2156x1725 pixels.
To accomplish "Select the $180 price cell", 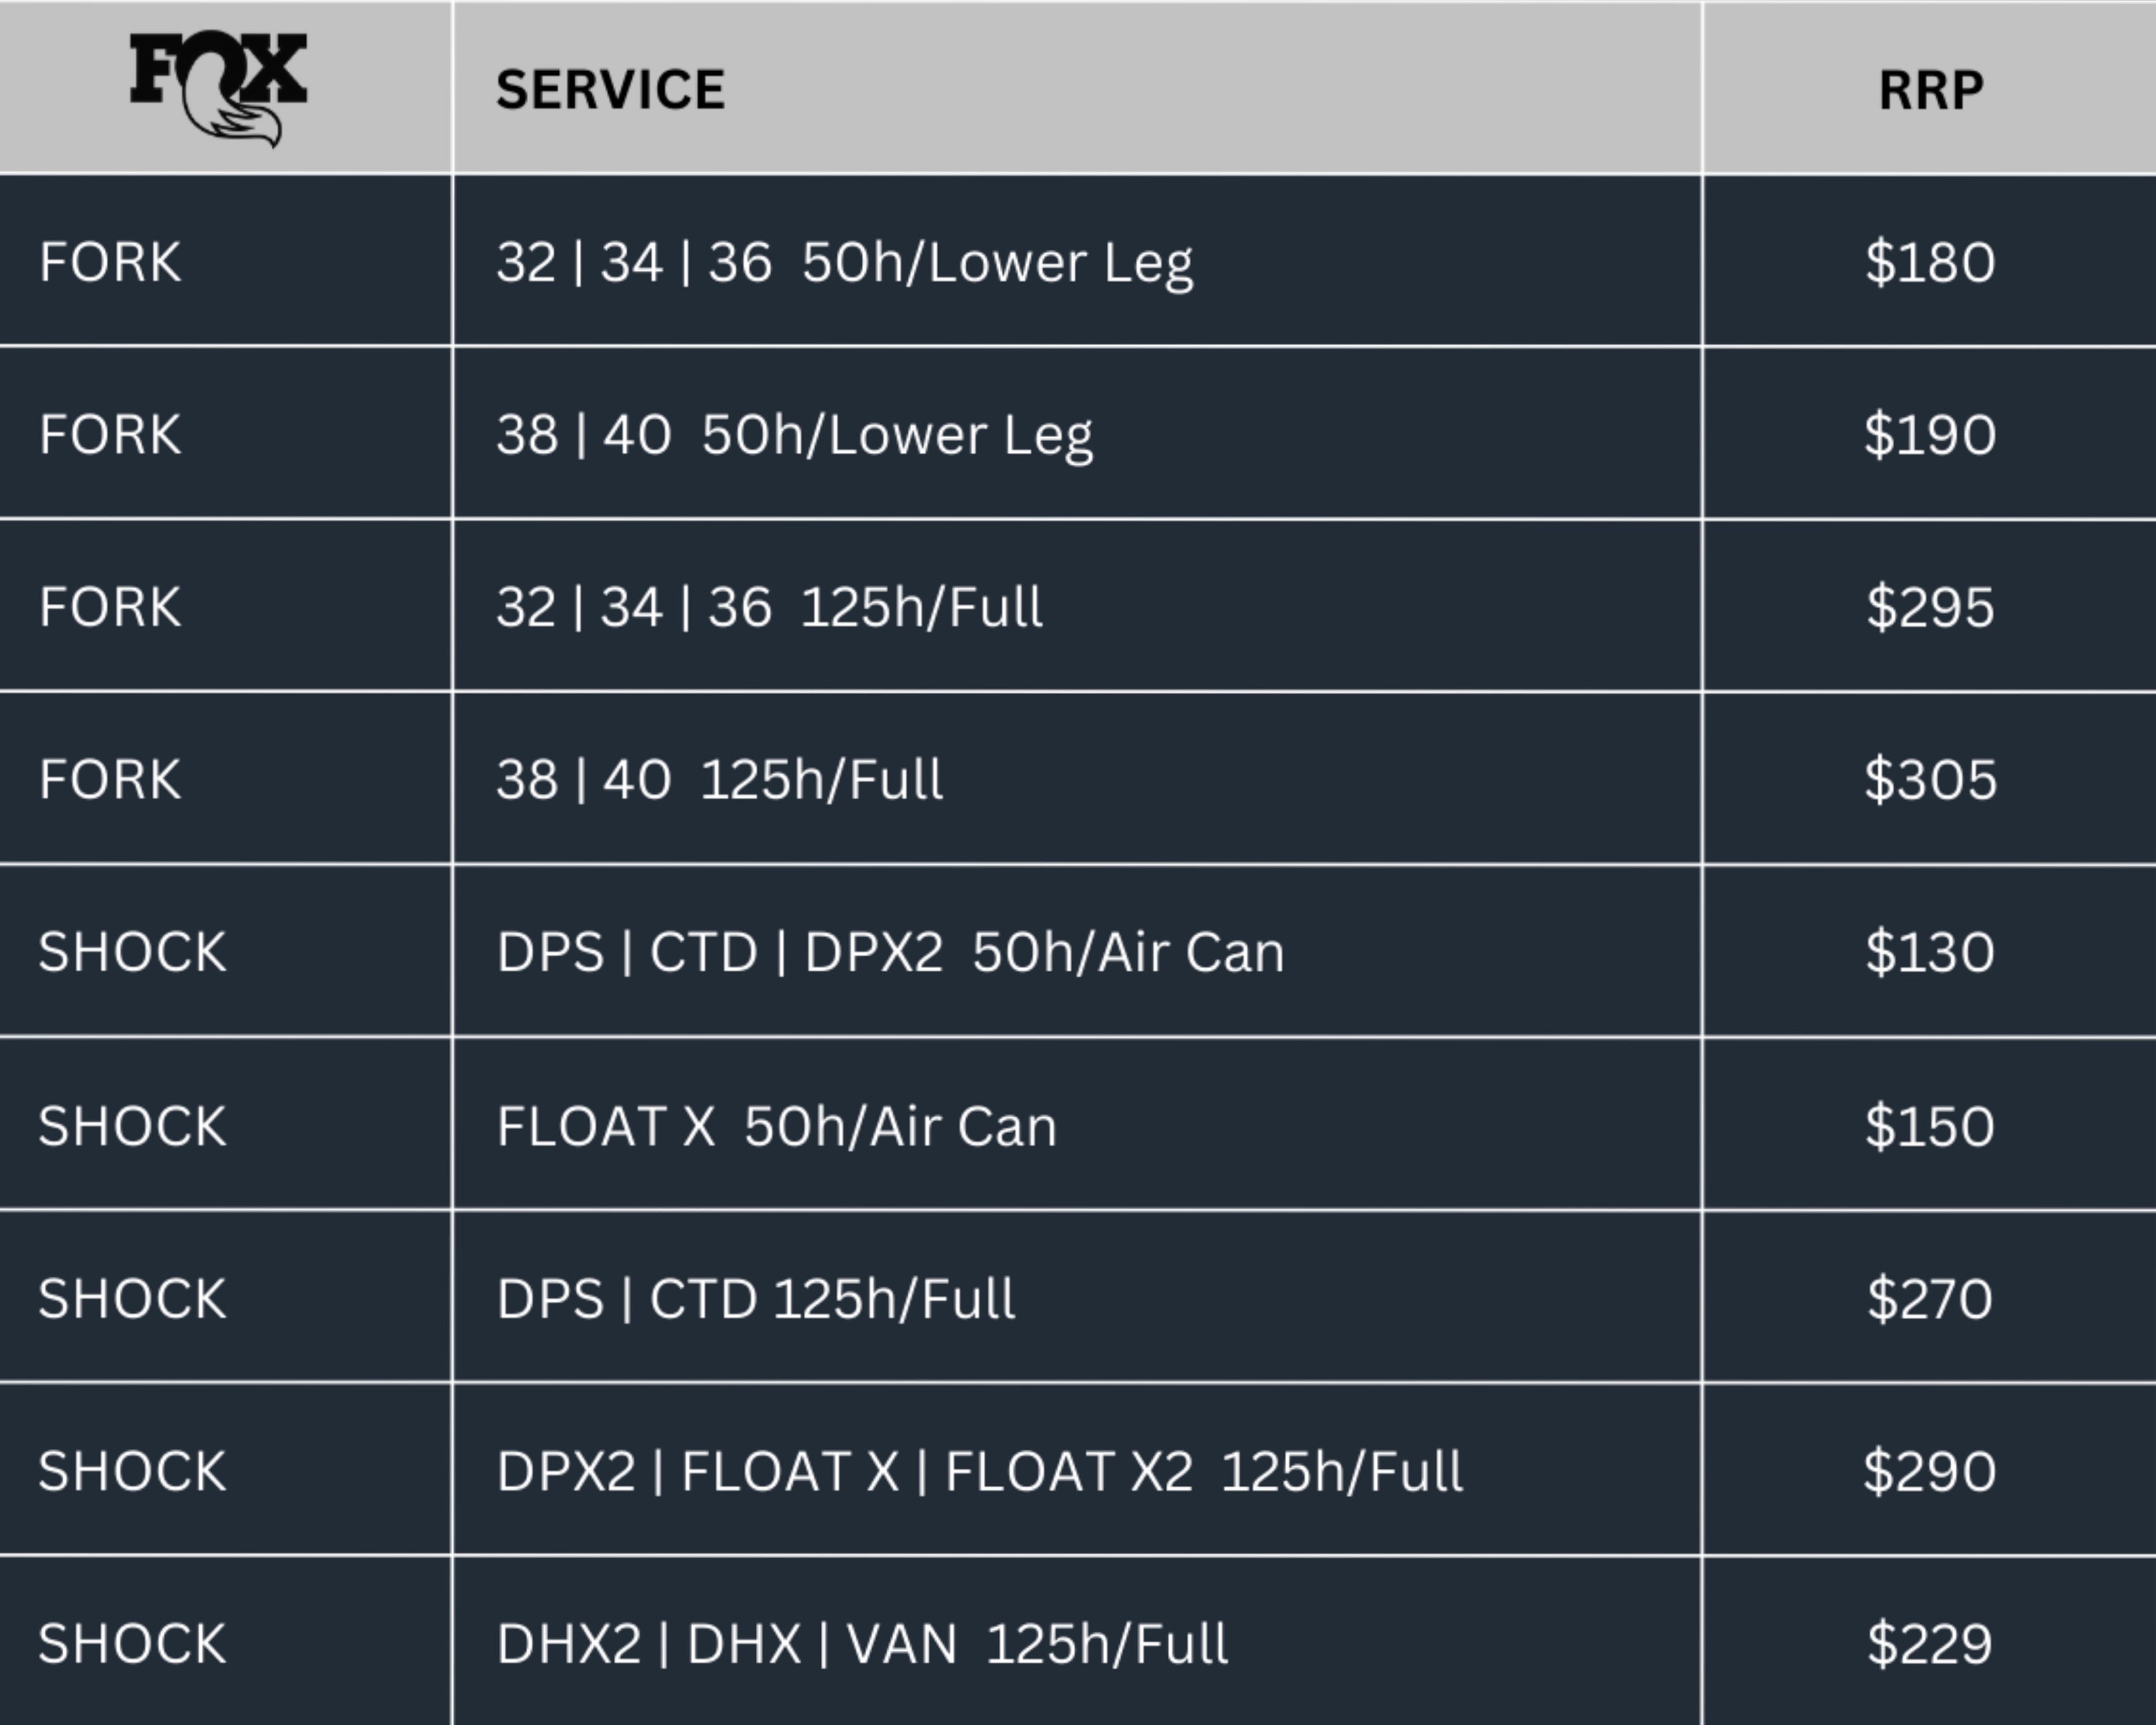I will (1930, 262).
